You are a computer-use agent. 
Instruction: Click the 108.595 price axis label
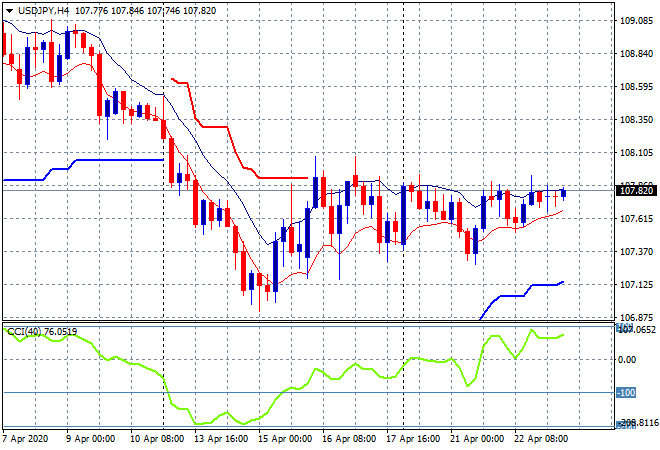[637, 87]
